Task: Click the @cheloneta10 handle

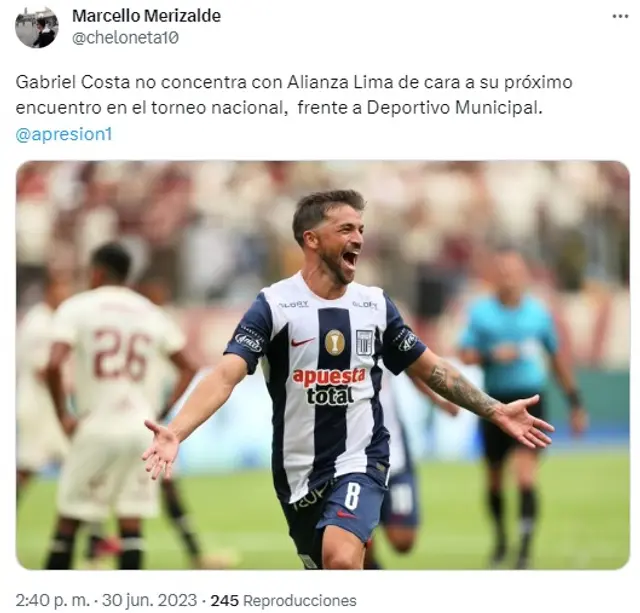Action: click(x=125, y=38)
